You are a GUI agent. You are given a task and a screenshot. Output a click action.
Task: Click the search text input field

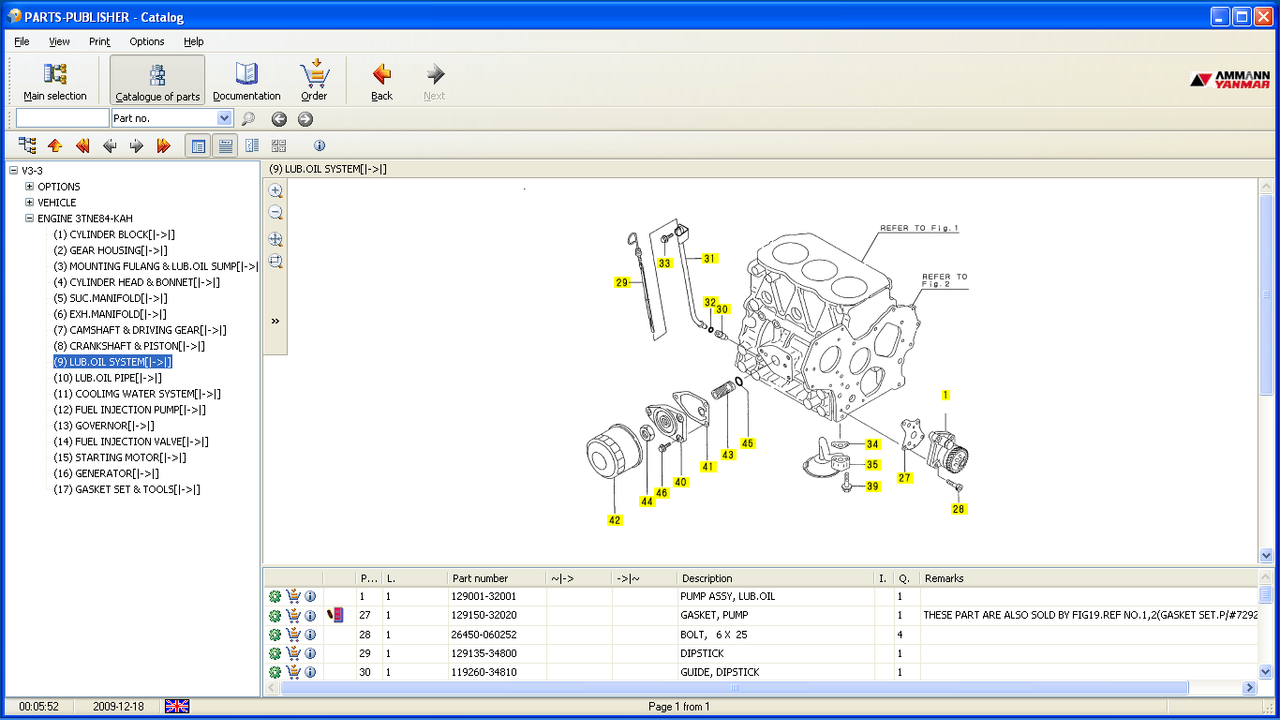click(62, 118)
